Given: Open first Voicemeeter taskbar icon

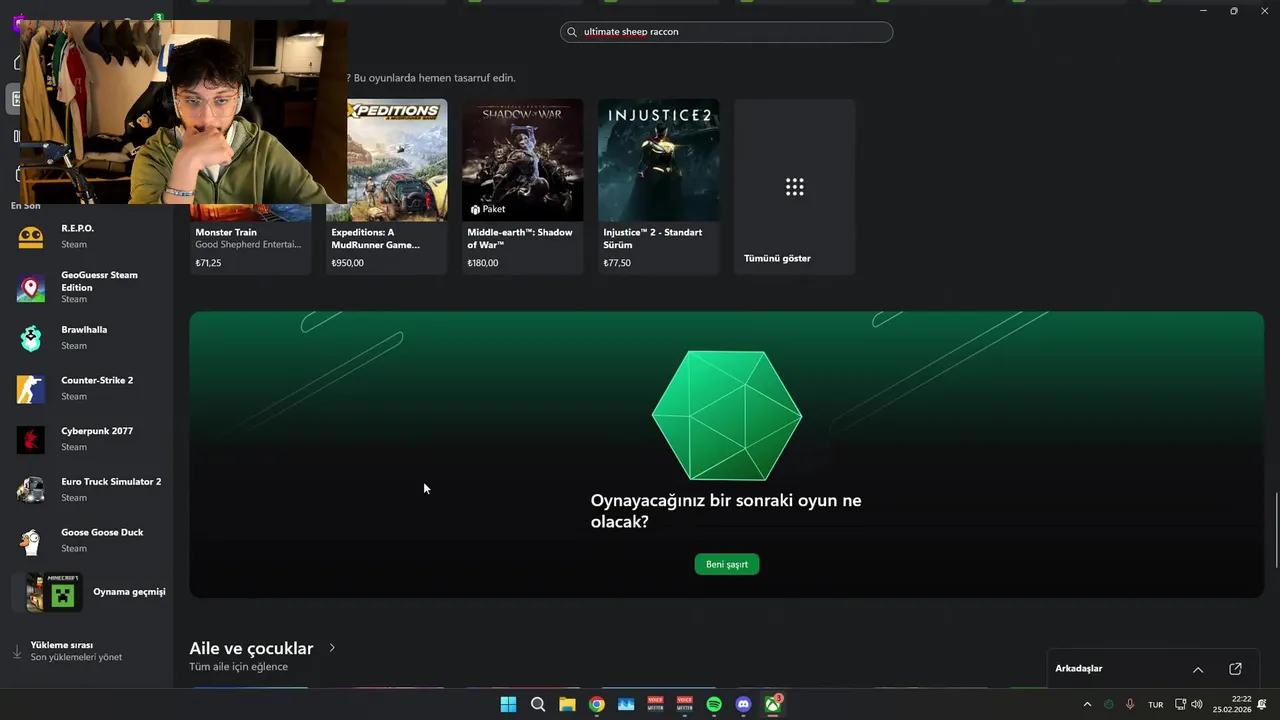Looking at the screenshot, I should pyautogui.click(x=656, y=704).
